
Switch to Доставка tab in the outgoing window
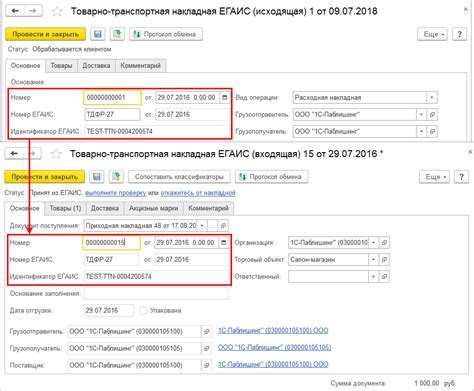(96, 66)
